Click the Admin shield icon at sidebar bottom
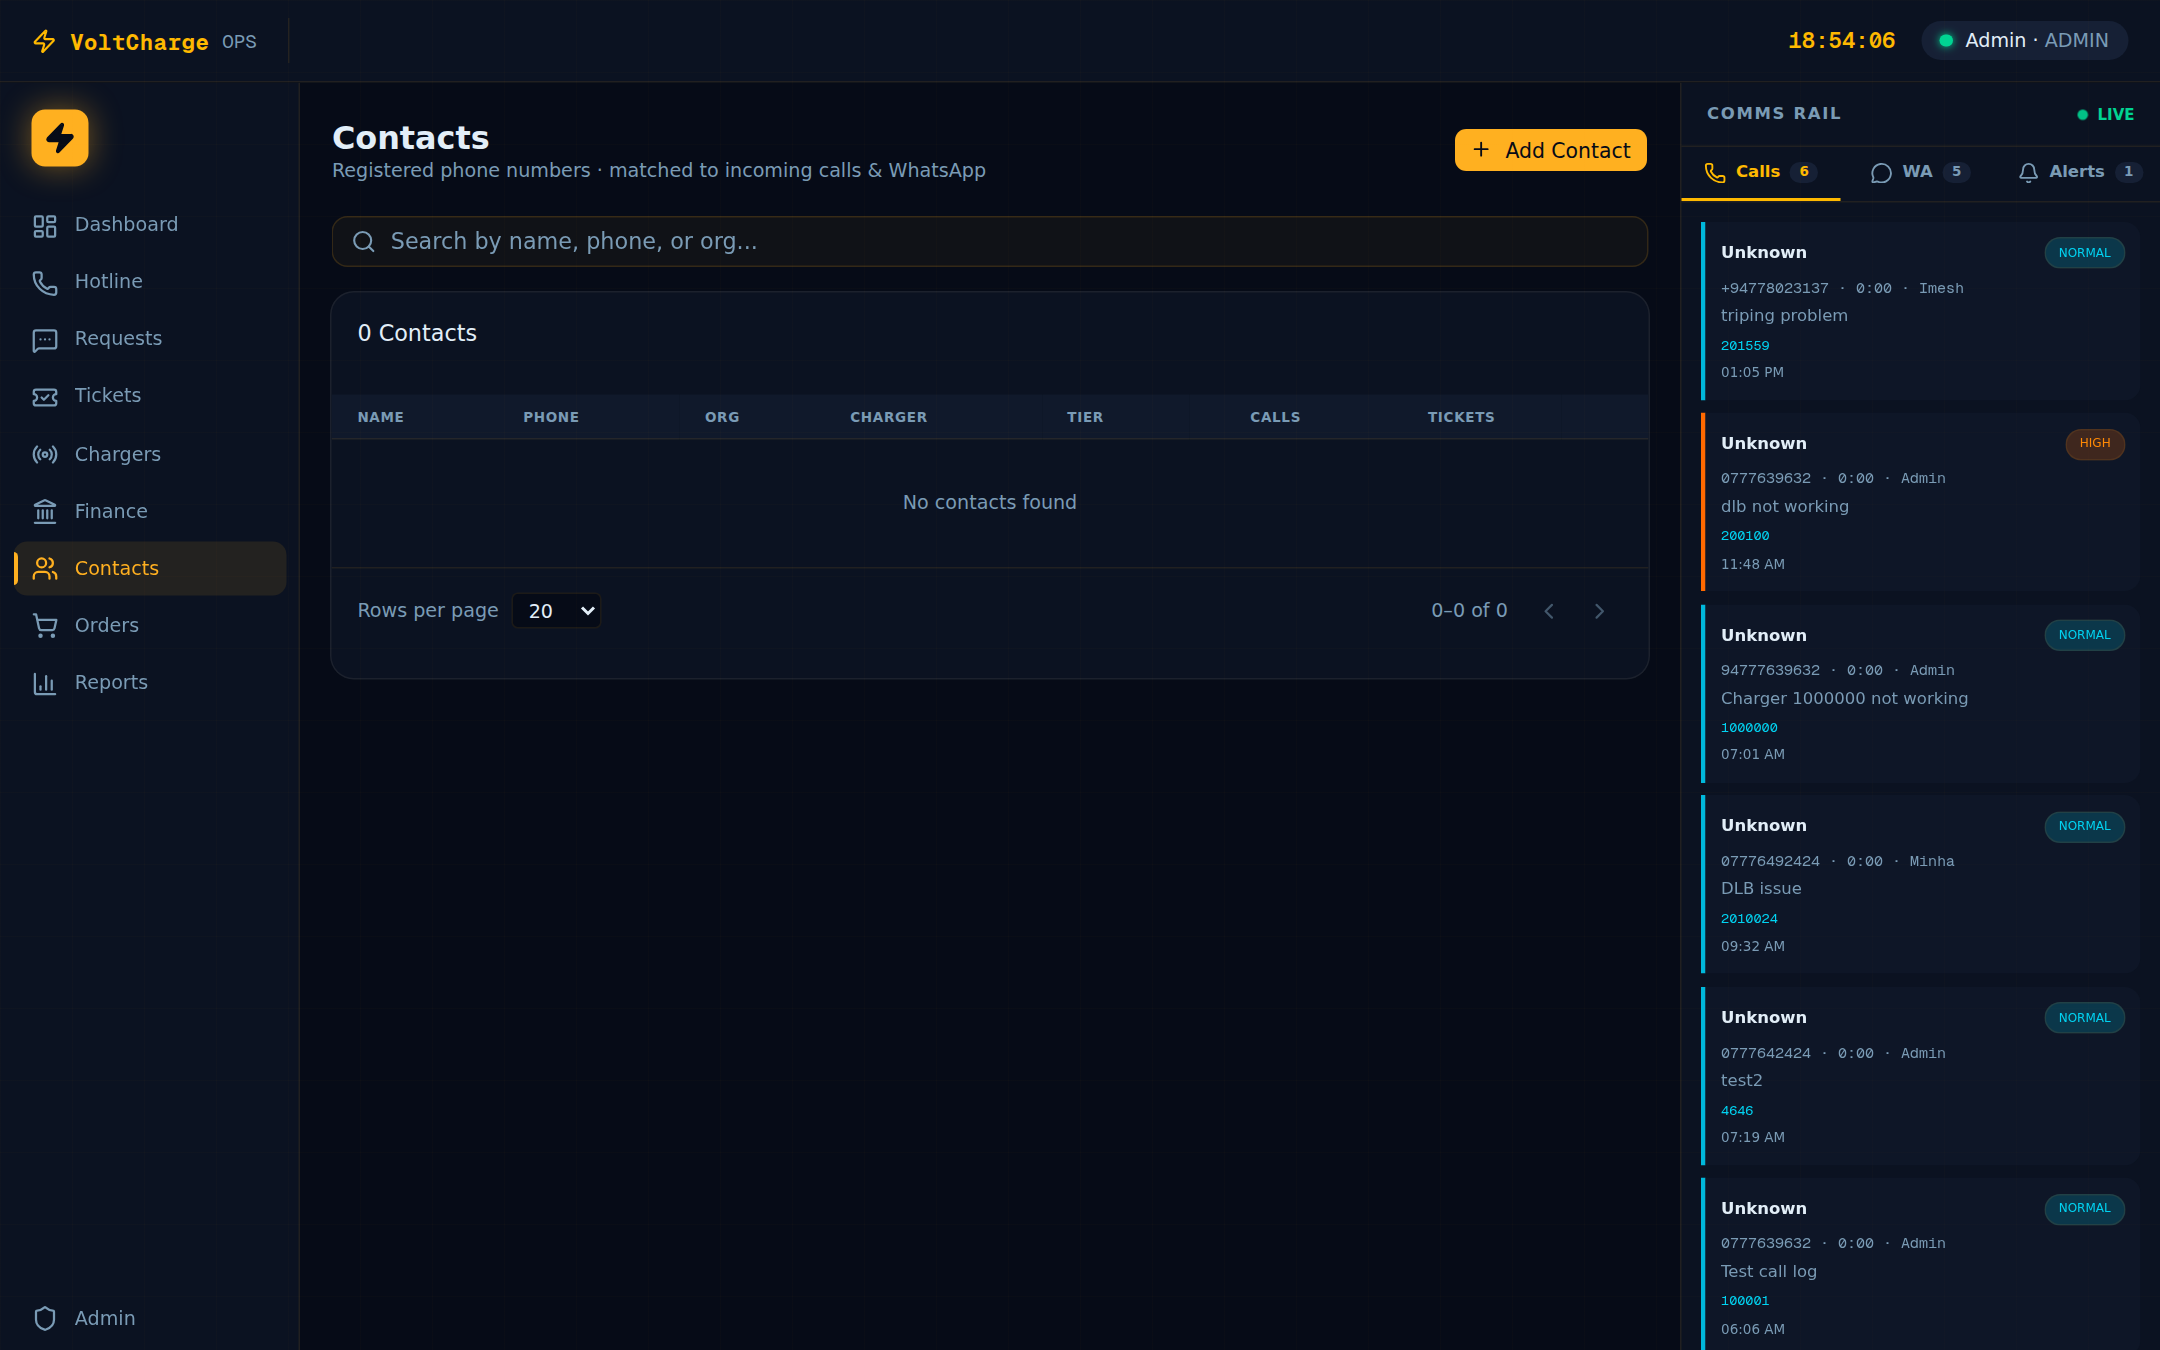This screenshot has width=2160, height=1350. point(44,1318)
